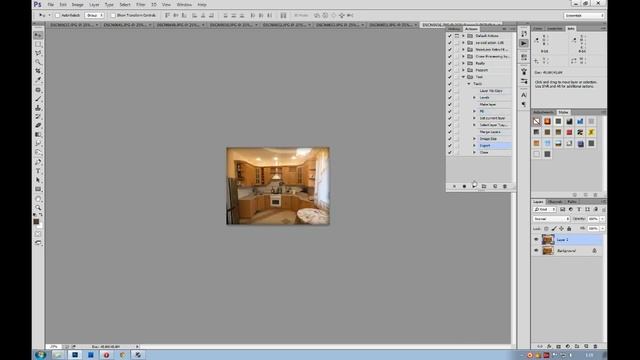Image resolution: width=640 pixels, height=360 pixels.
Task: Select the Rectangular Marquee tool
Action: (38, 44)
